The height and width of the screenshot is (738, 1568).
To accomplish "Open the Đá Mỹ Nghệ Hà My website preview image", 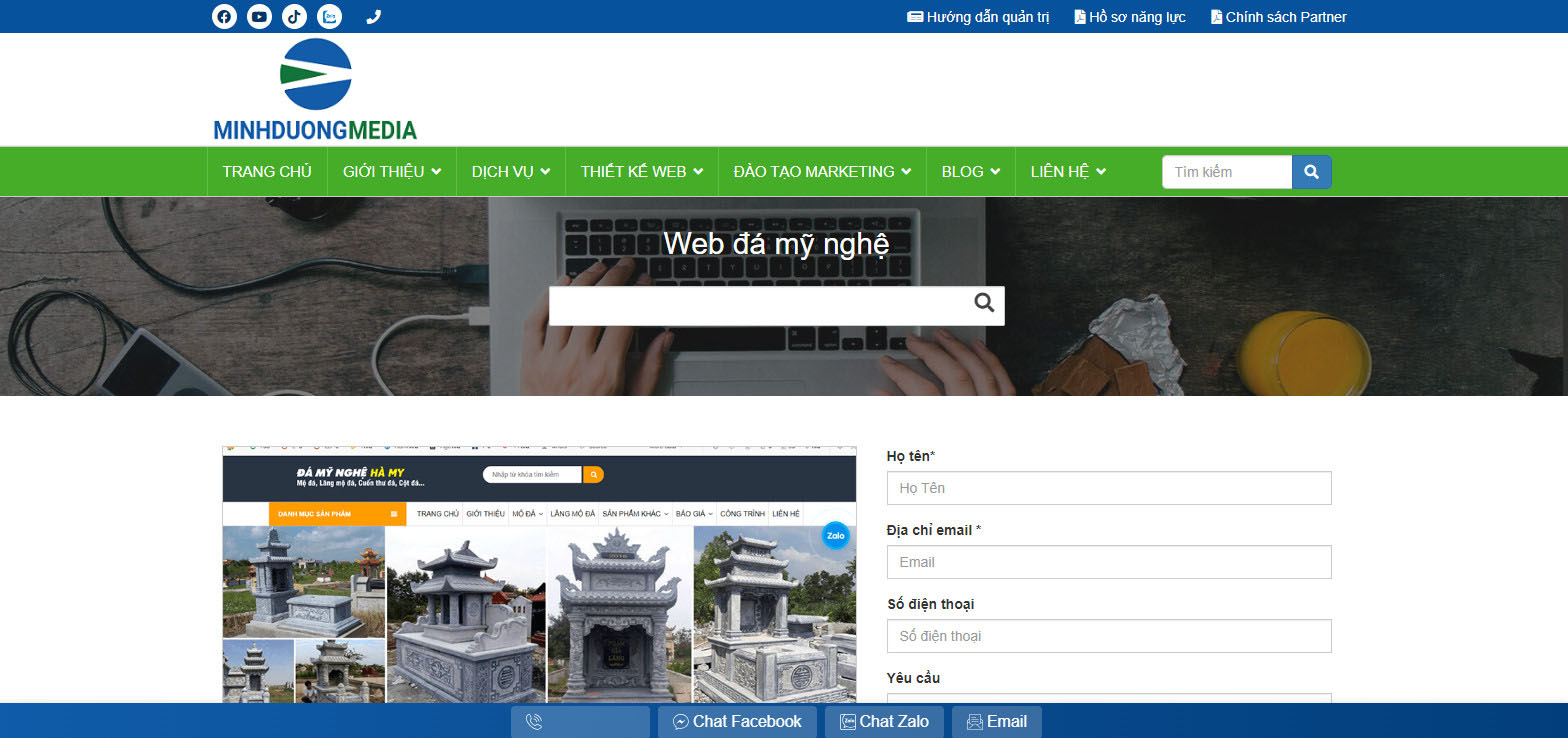I will point(539,574).
